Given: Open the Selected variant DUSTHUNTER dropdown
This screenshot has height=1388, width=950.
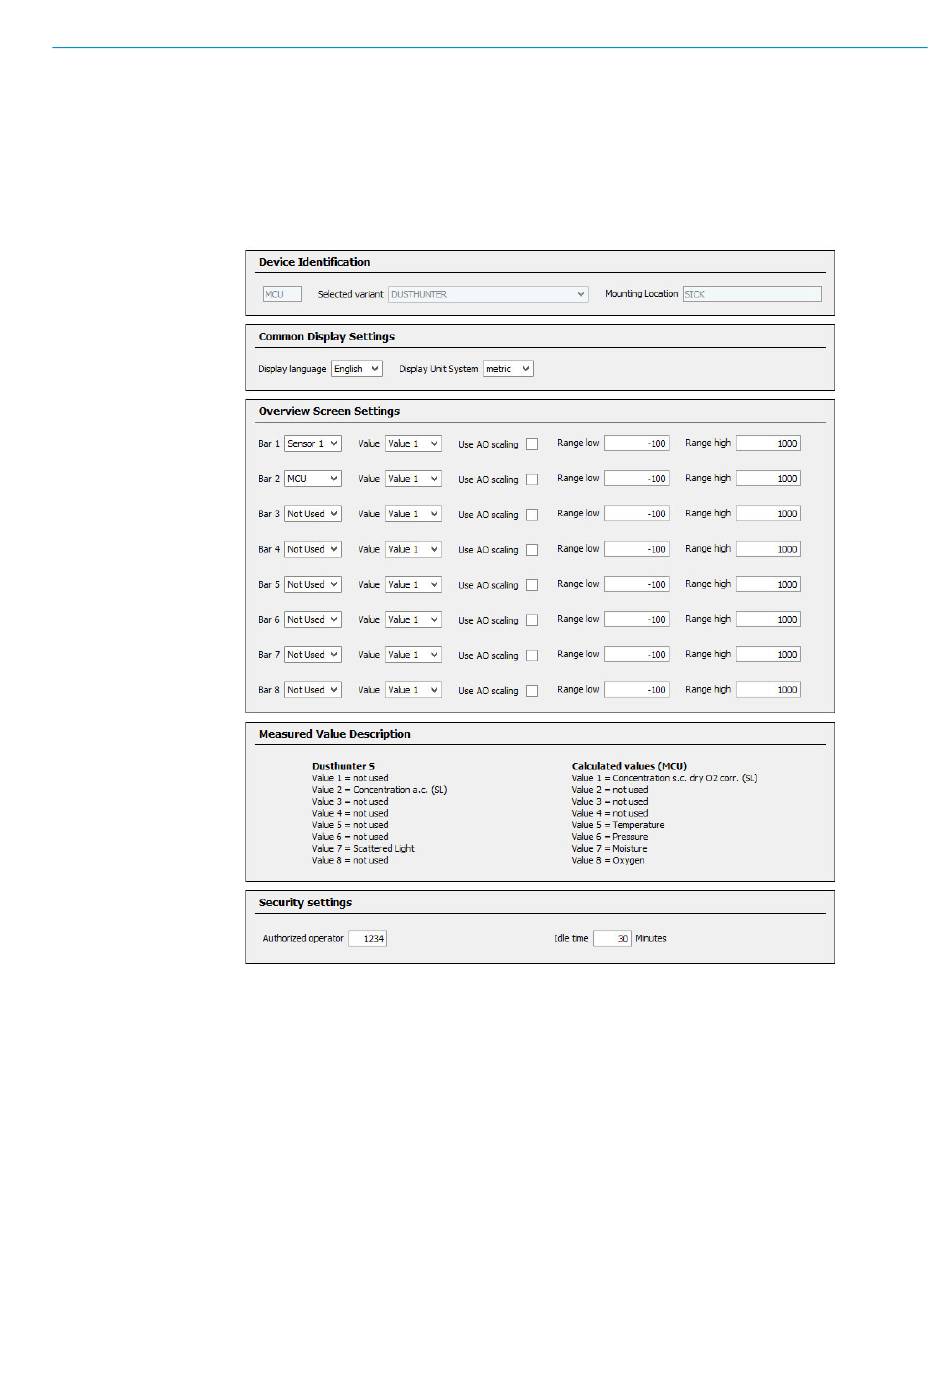Looking at the screenshot, I should tap(488, 294).
